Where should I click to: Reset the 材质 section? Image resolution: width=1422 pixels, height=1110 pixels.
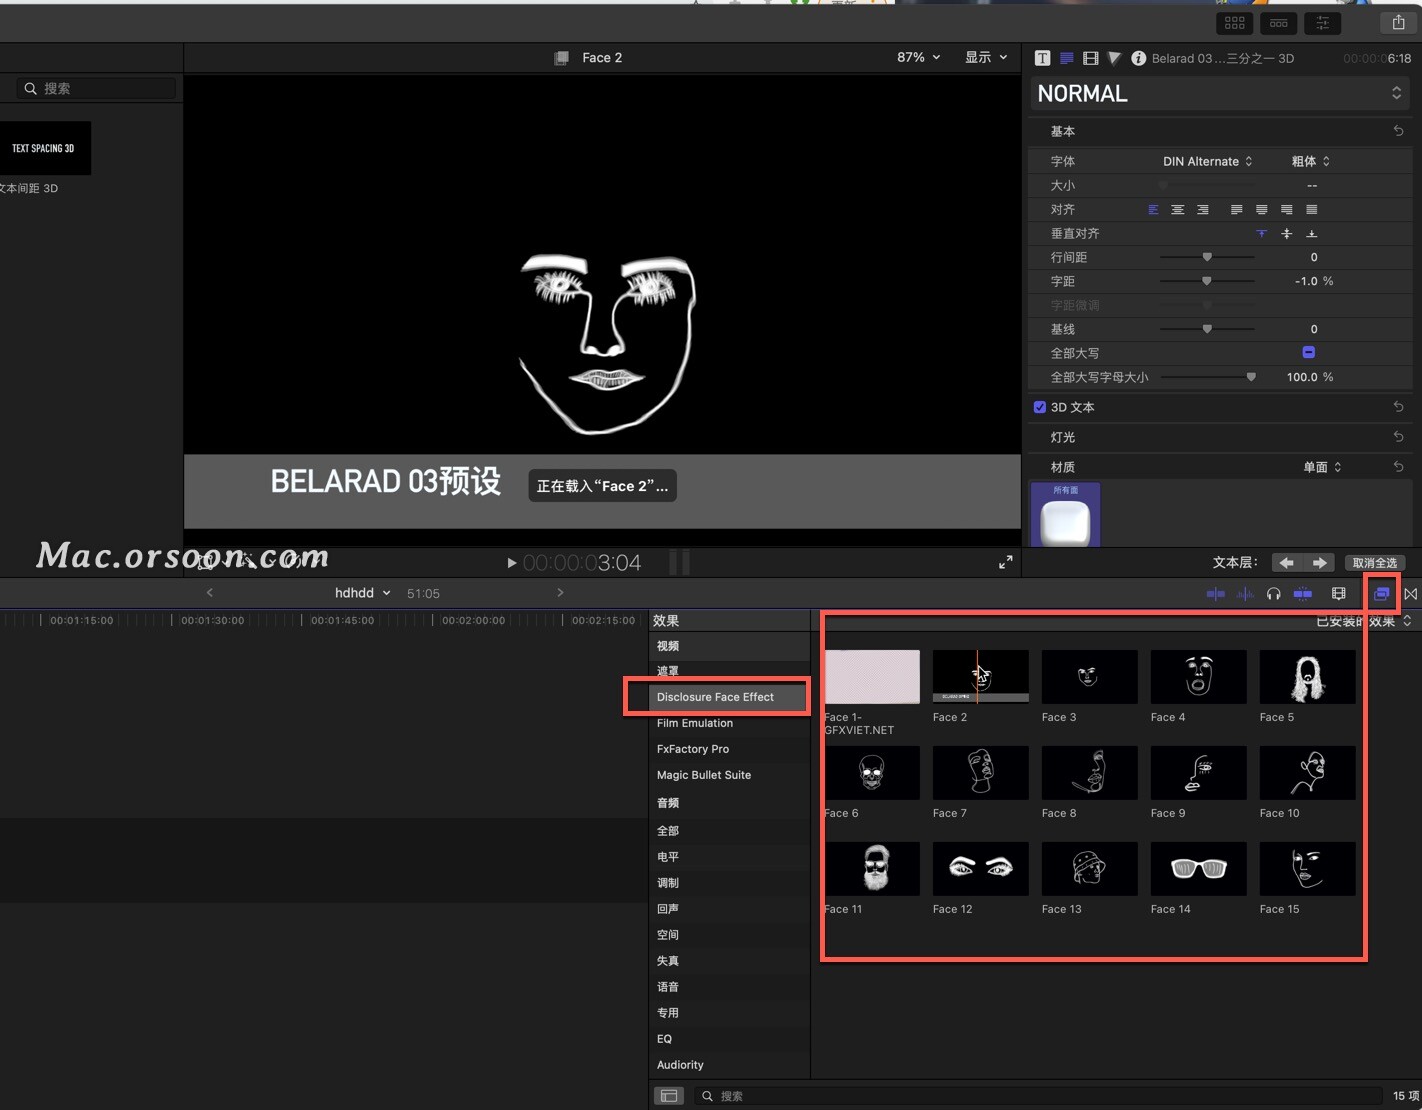1398,467
